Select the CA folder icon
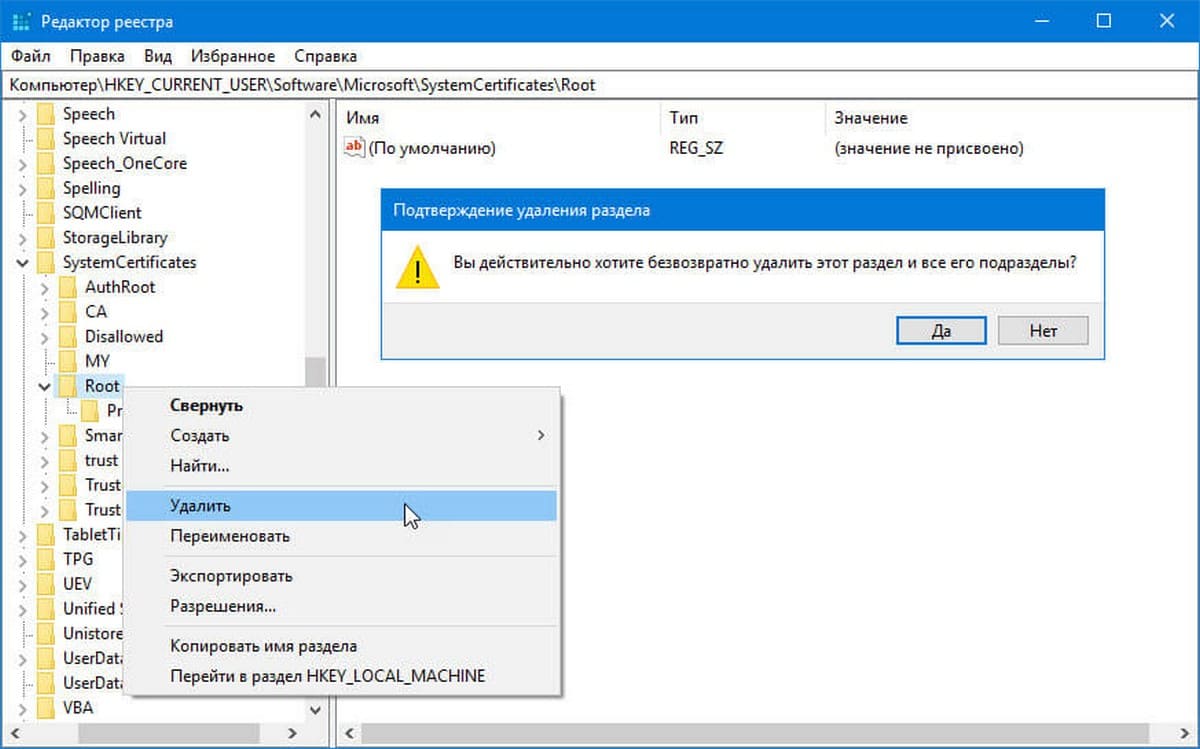This screenshot has height=749, width=1200. pyautogui.click(x=68, y=312)
